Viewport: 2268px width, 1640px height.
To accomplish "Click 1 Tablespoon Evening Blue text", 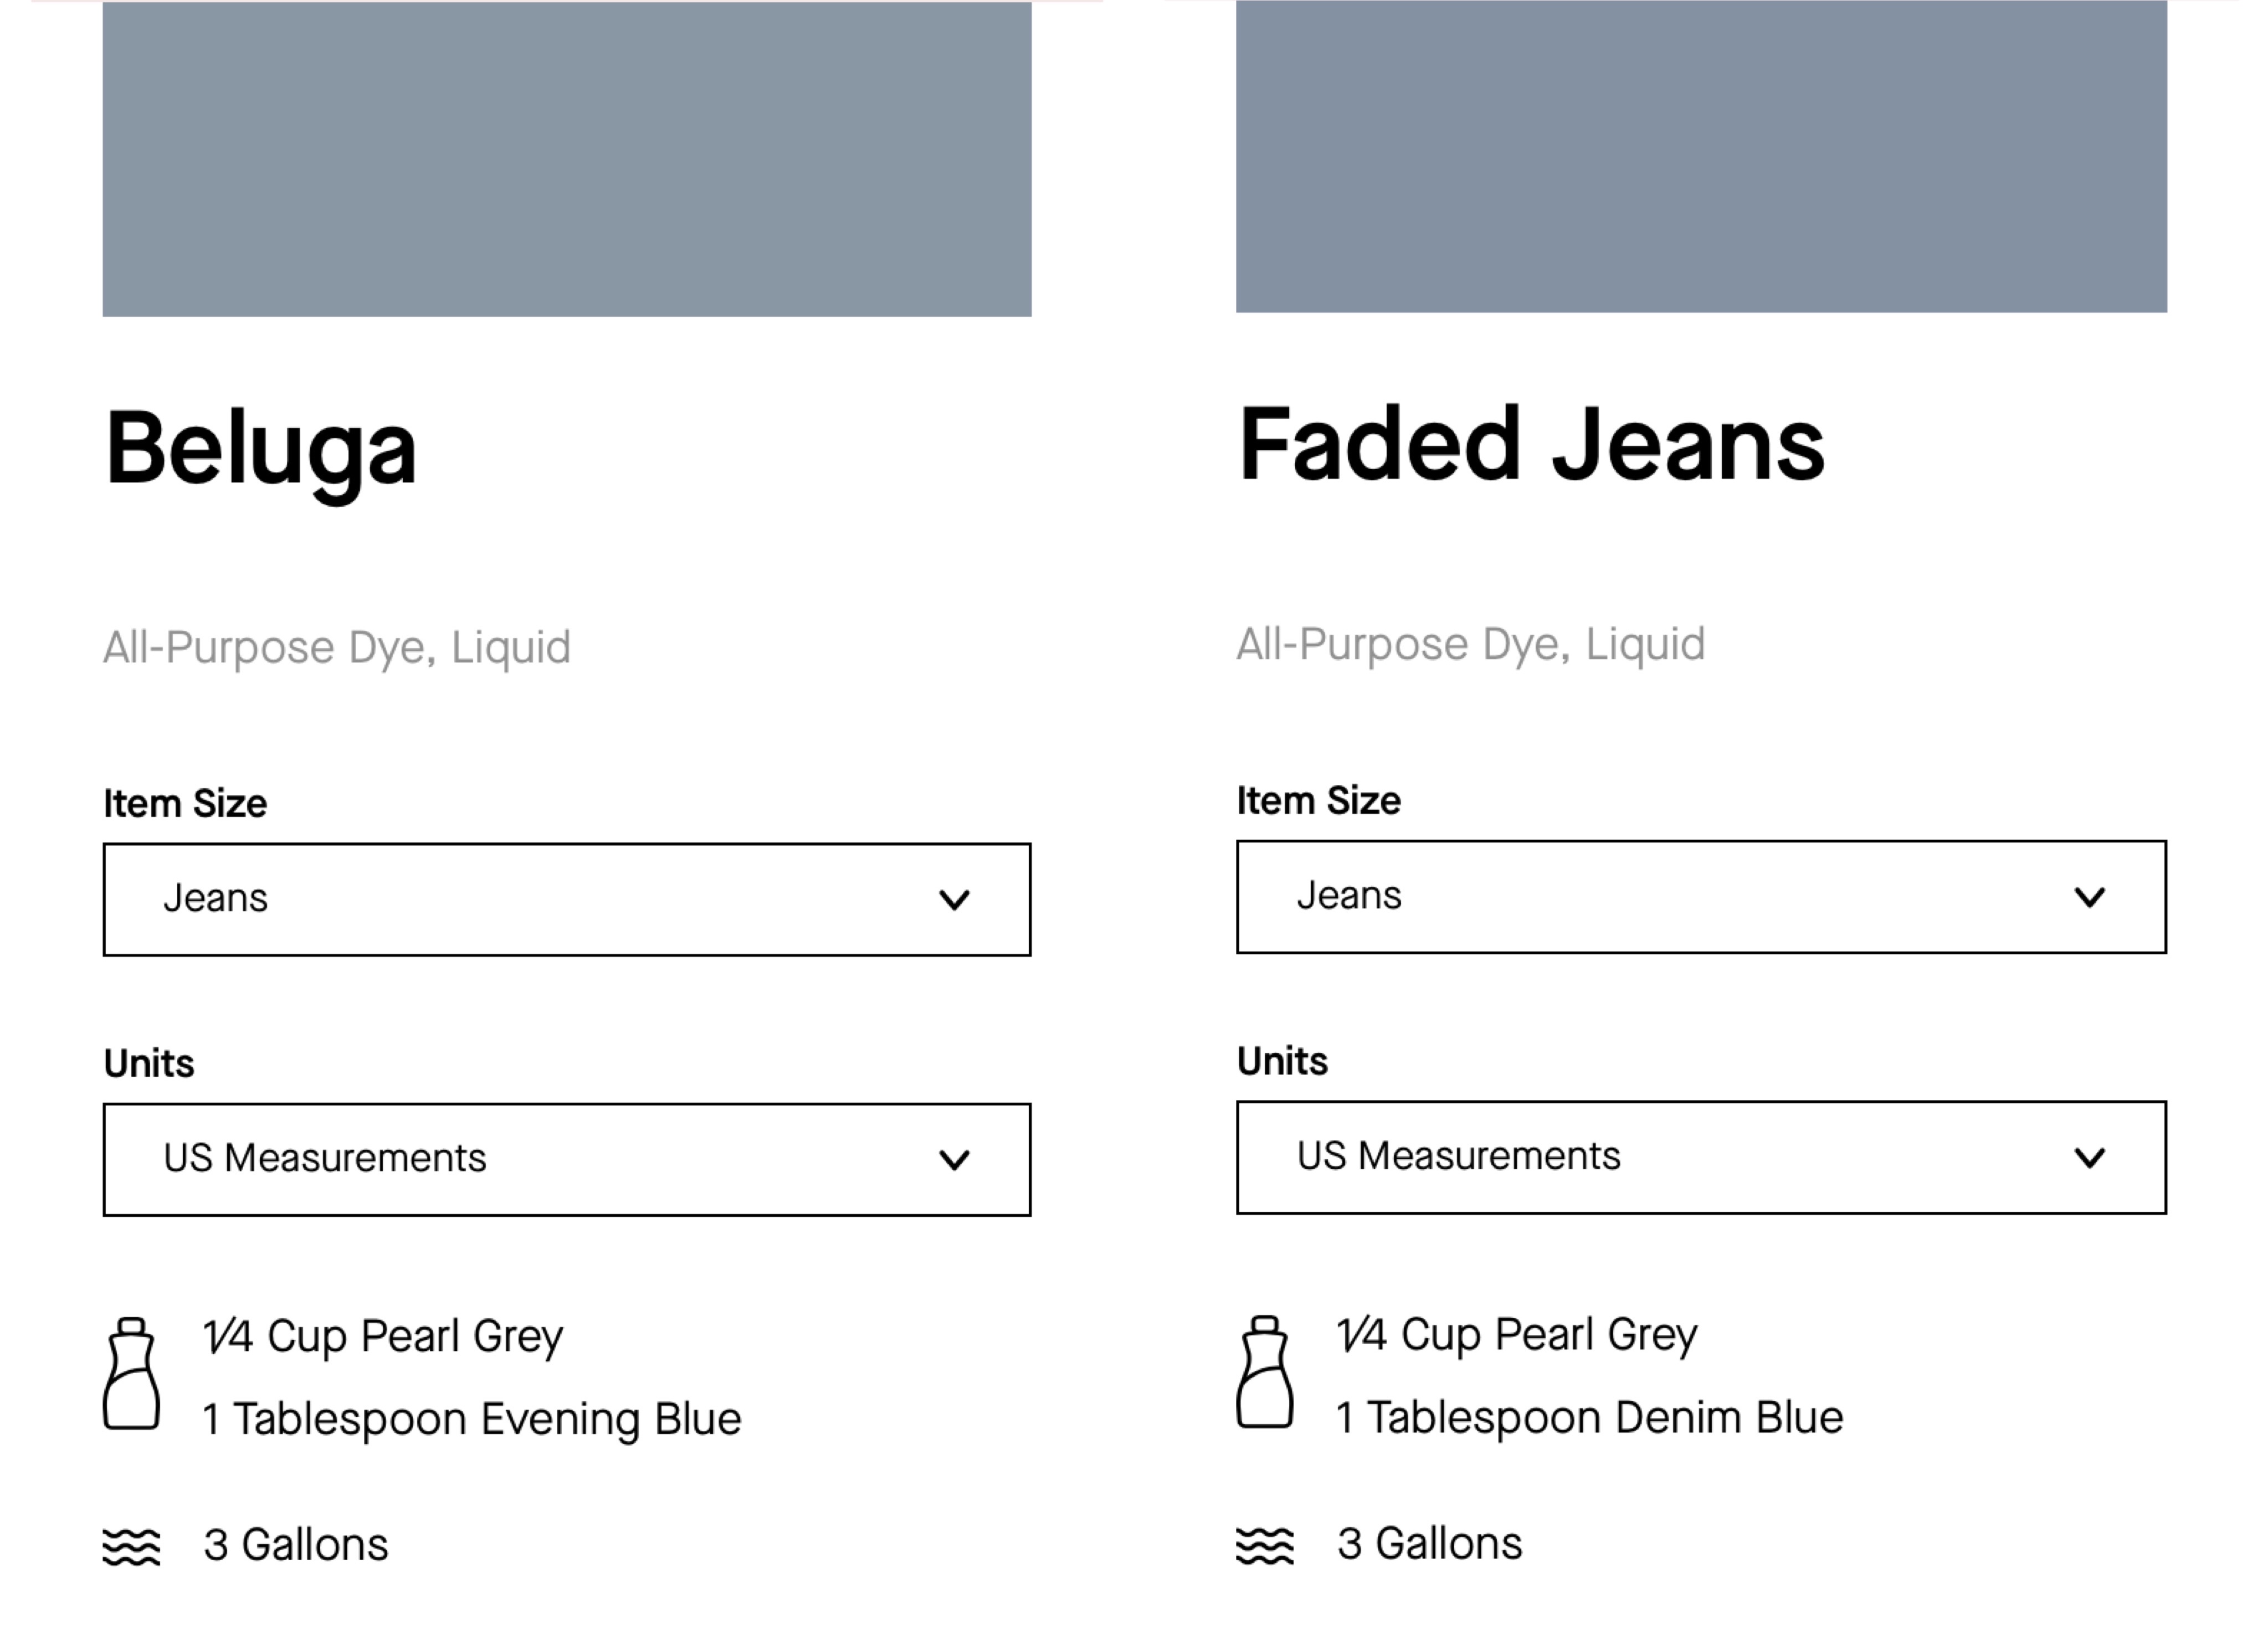I will pos(472,1419).
